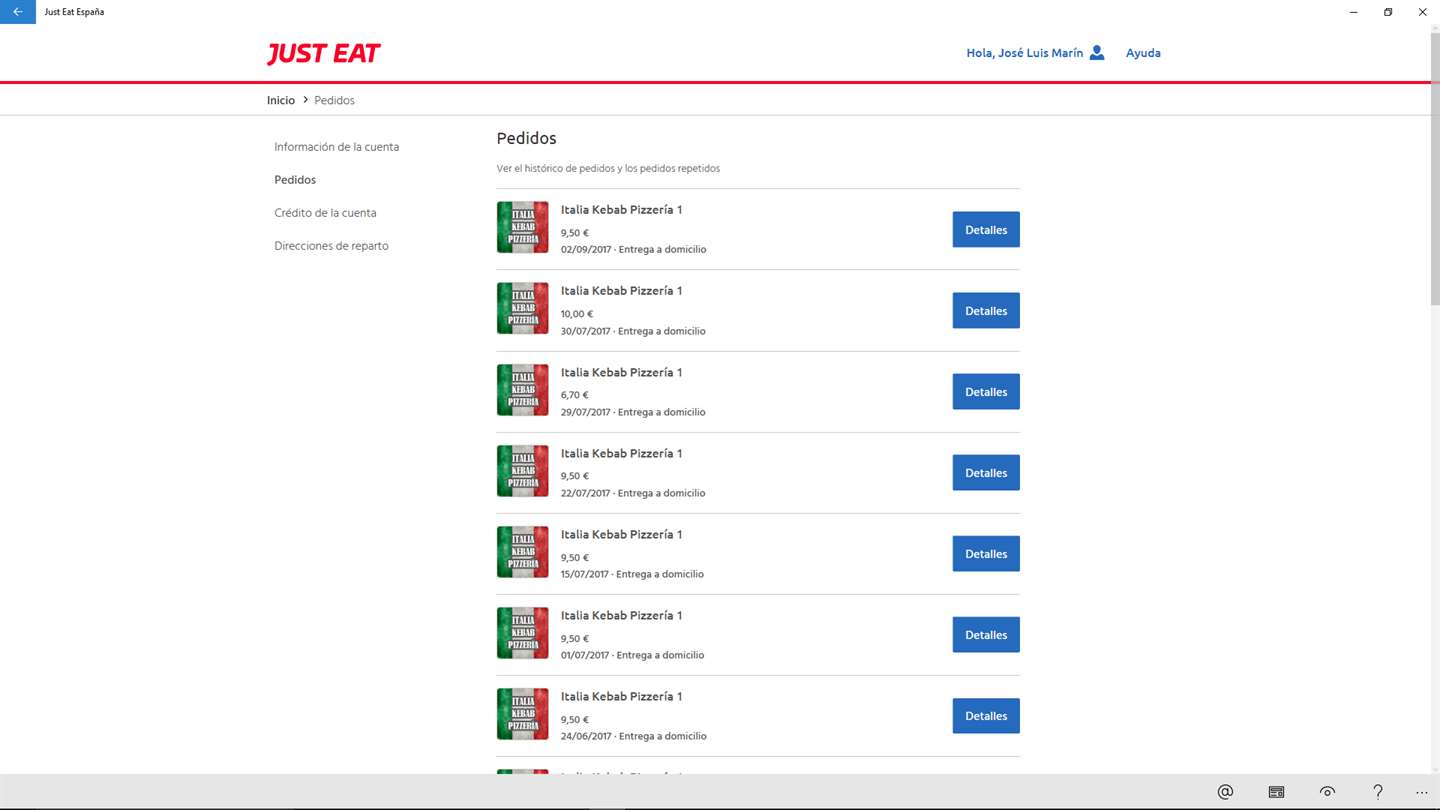Click the eye icon in bottom bar

1327,792
